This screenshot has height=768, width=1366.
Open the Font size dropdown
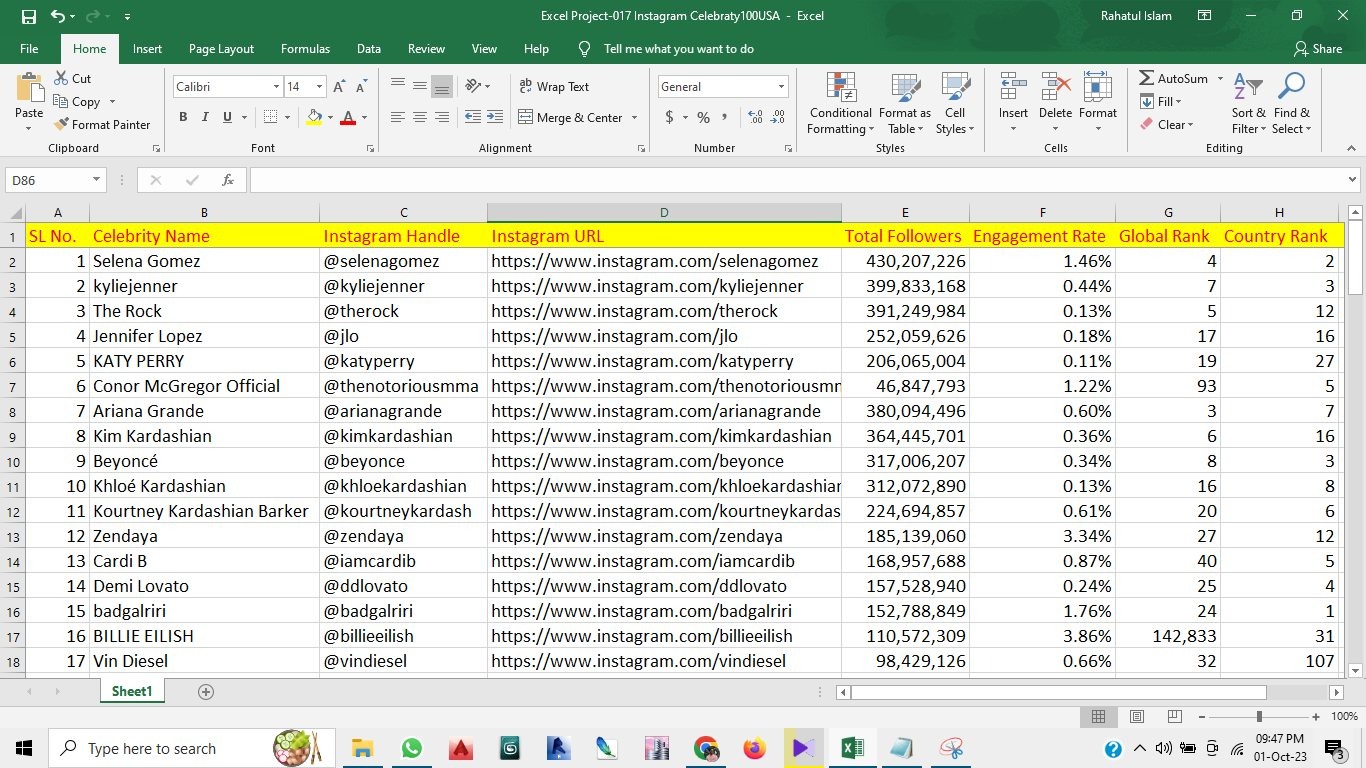[x=319, y=87]
